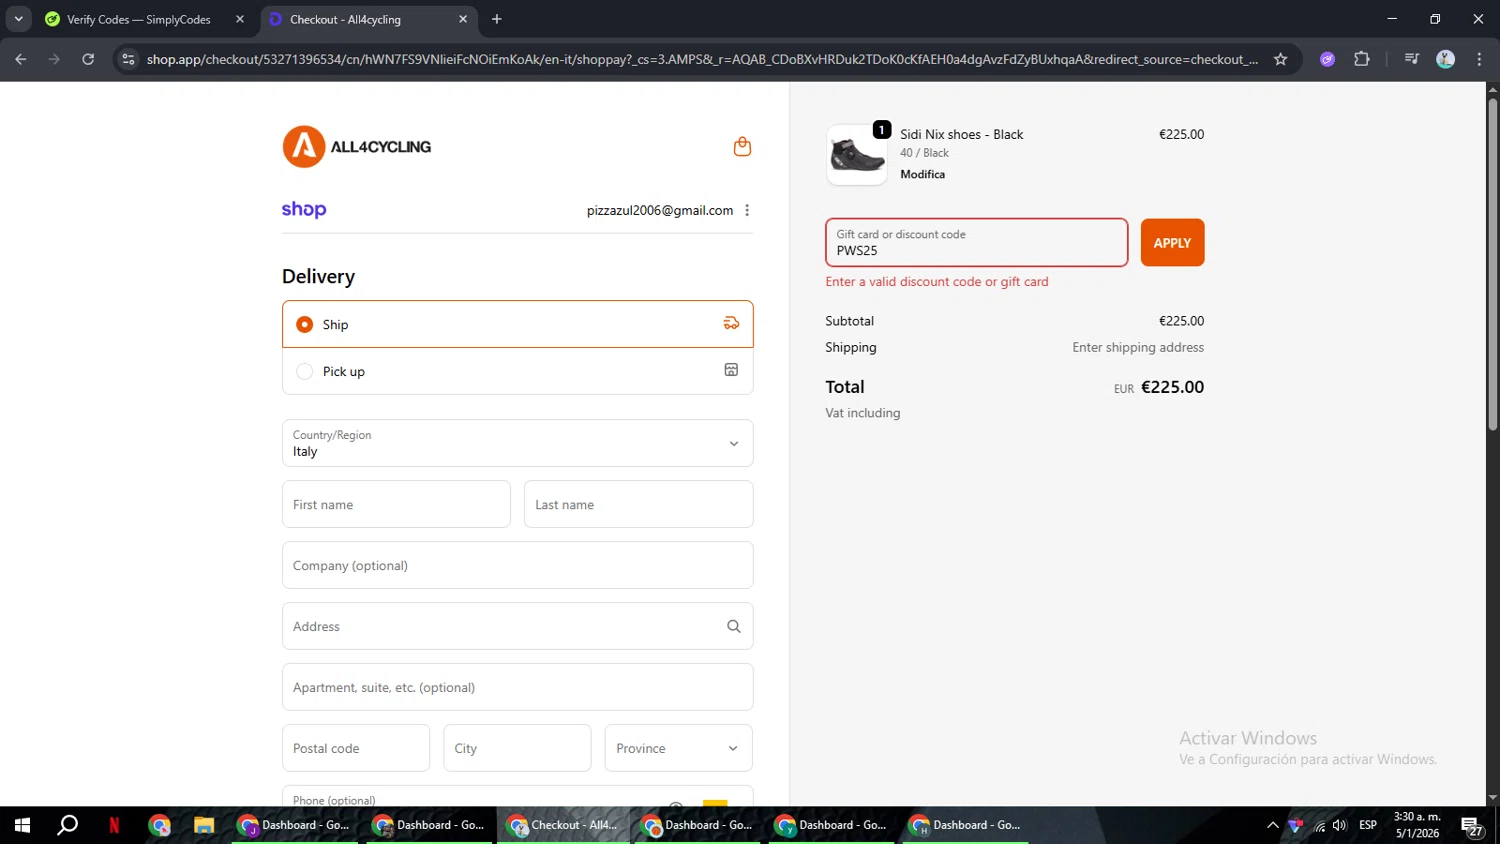Screen dimensions: 1500x844
Task: Reload the checkout page
Action: pos(88,59)
